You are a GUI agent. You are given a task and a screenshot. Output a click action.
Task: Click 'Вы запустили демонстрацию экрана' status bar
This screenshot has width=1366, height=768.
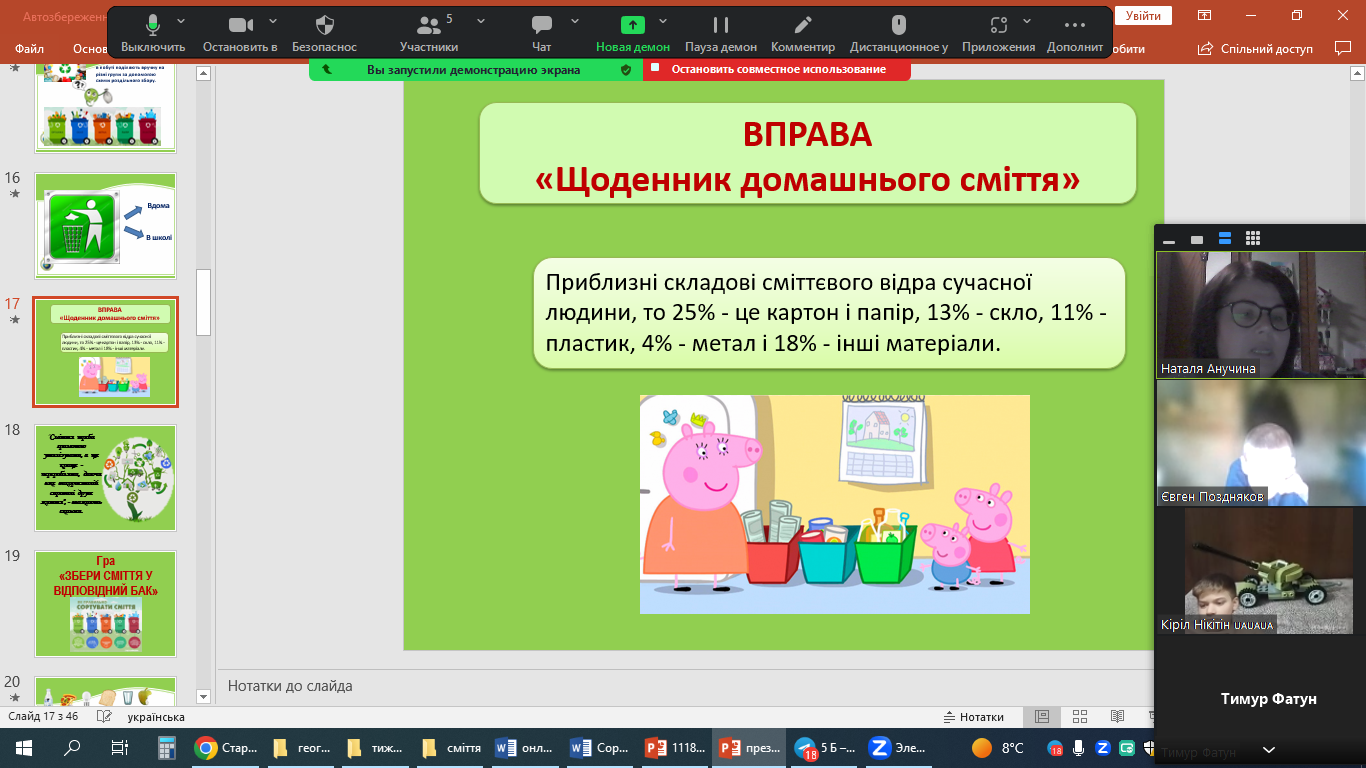point(476,69)
